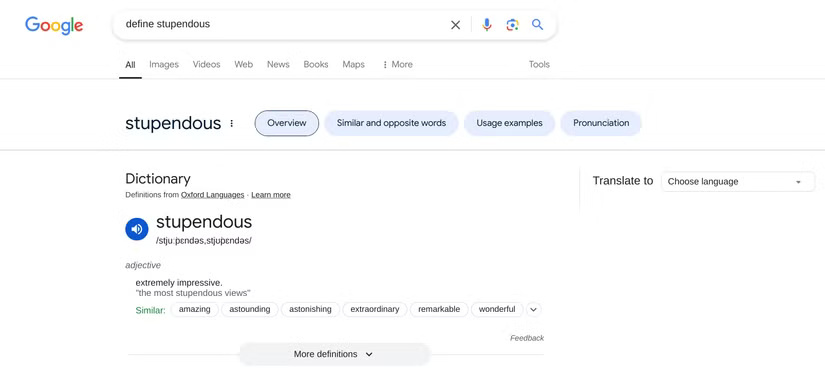Open the More search categories menu
This screenshot has height=372, width=825.
[397, 64]
